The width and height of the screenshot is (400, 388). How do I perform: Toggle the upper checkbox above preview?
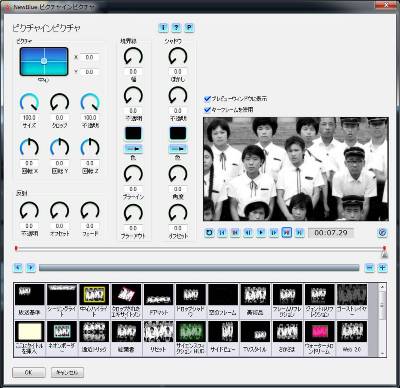(x=207, y=99)
